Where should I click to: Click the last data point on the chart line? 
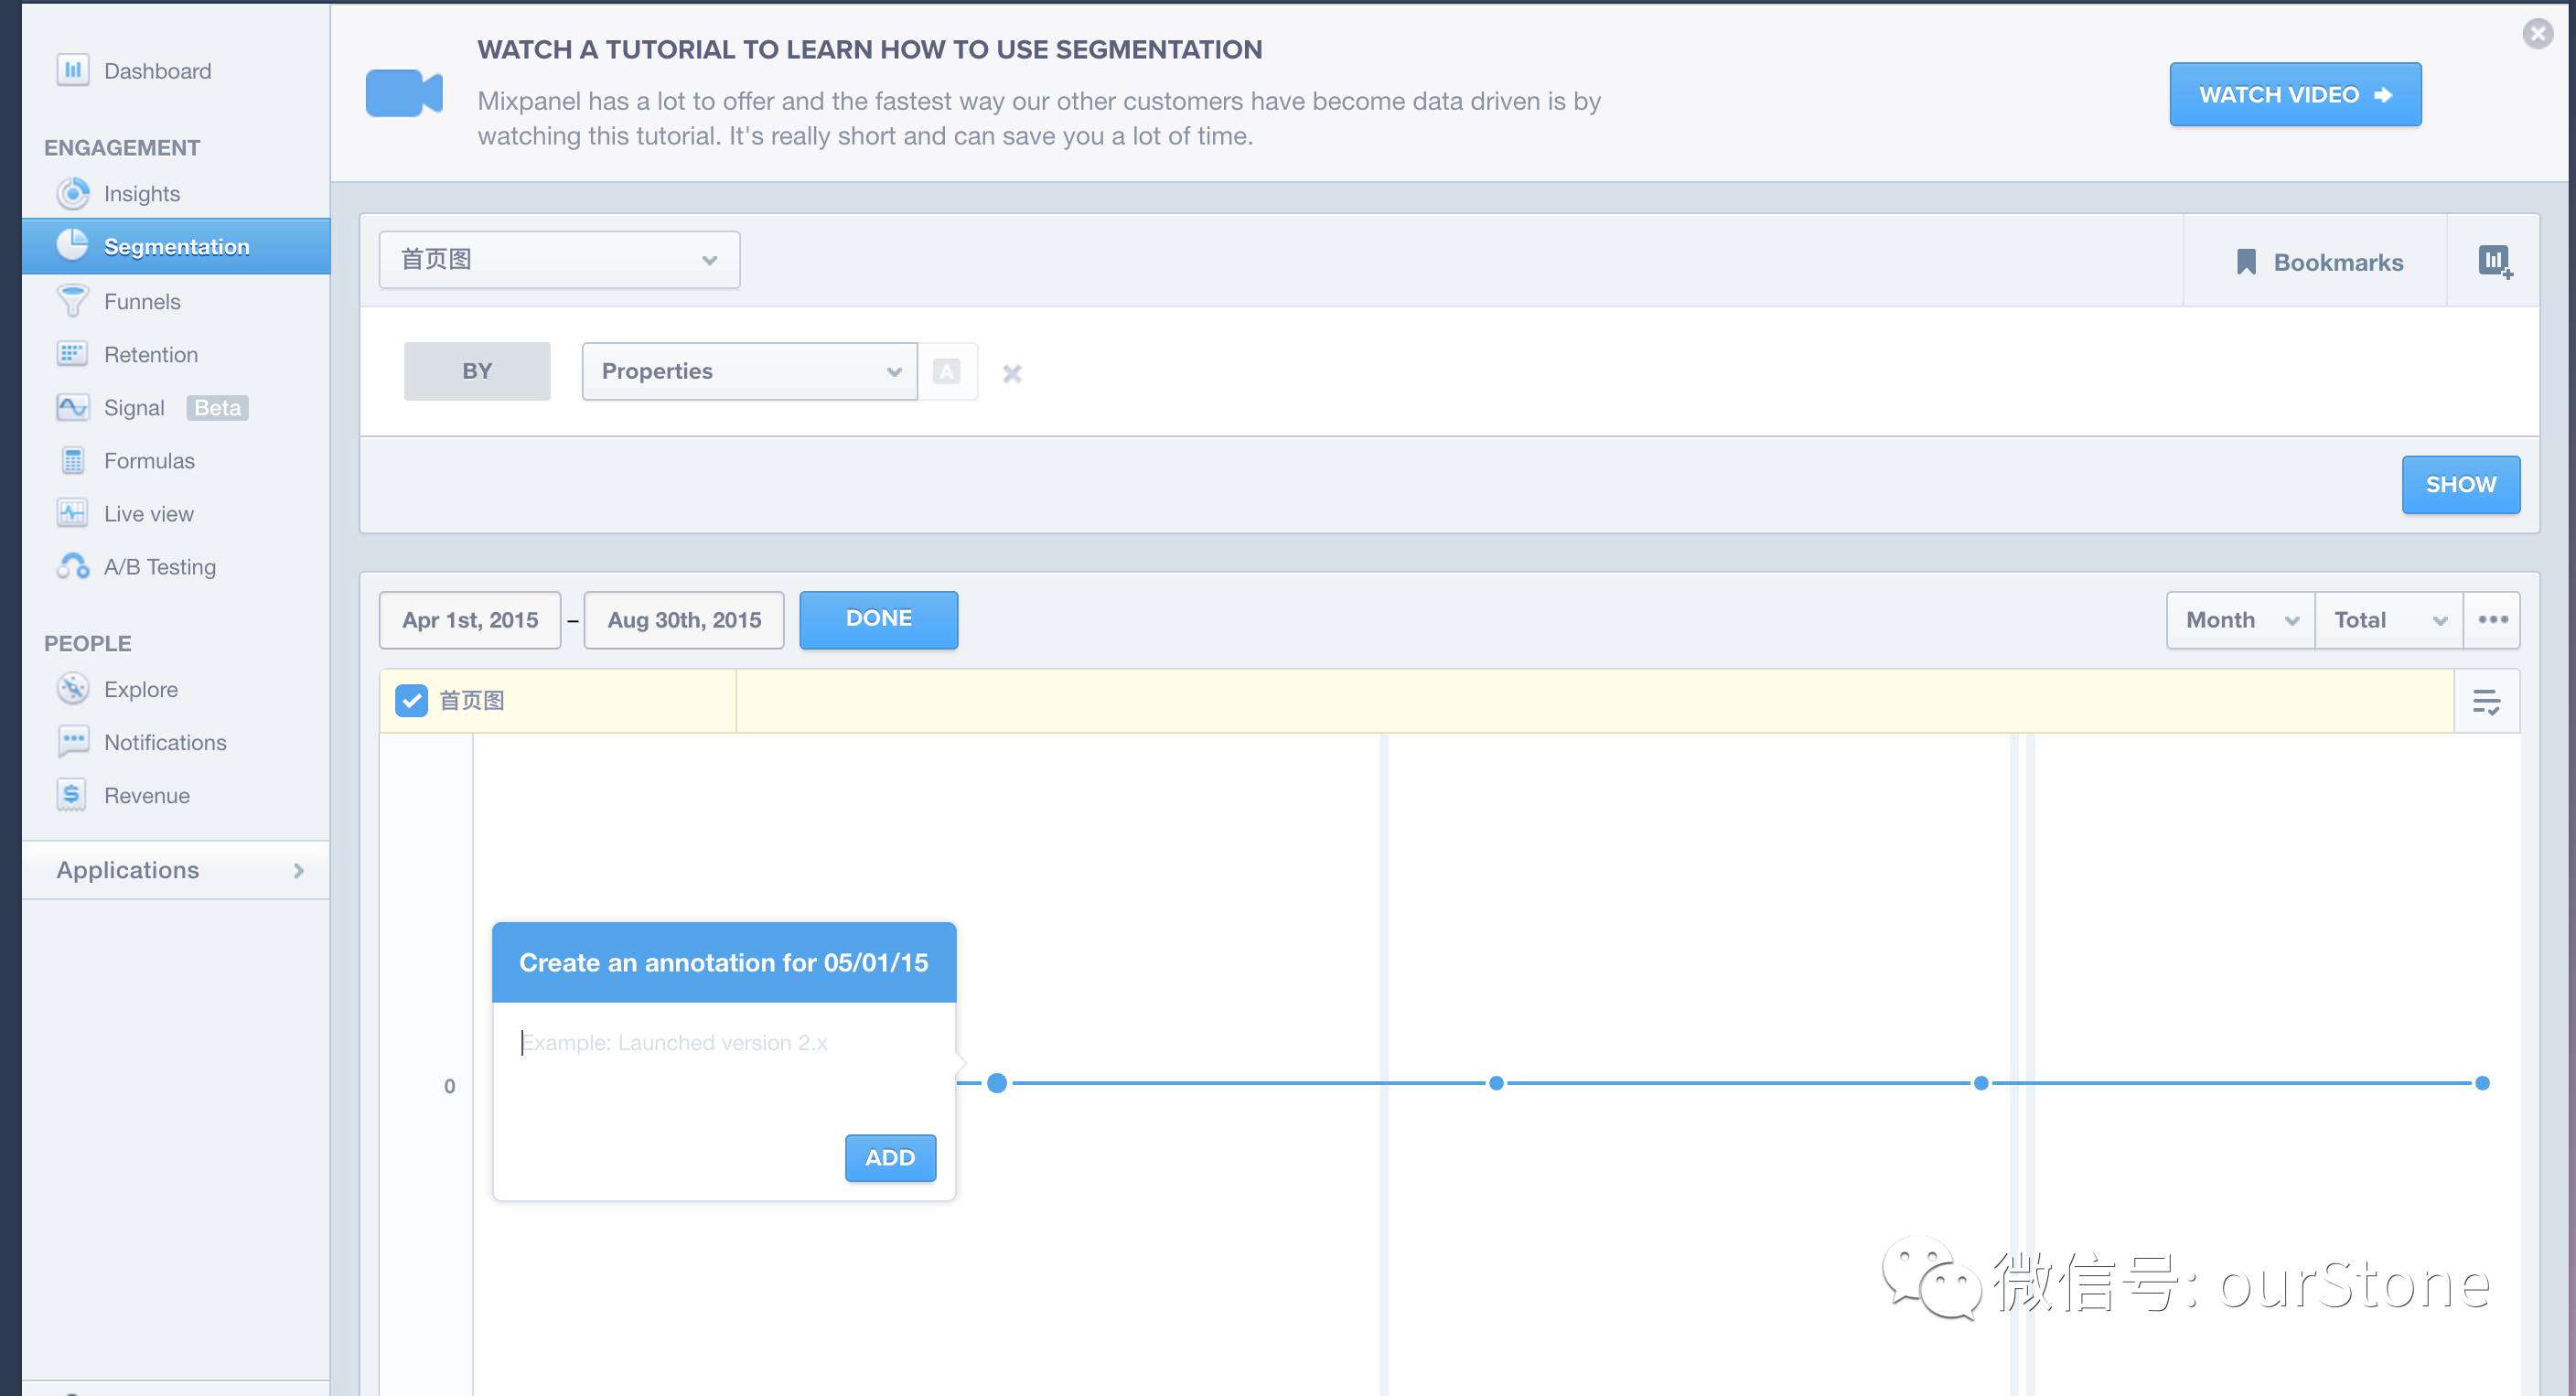2482,1083
